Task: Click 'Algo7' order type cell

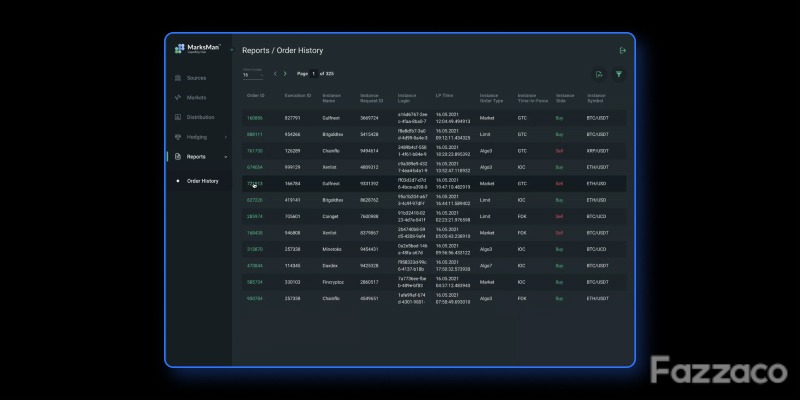Action: (x=486, y=266)
